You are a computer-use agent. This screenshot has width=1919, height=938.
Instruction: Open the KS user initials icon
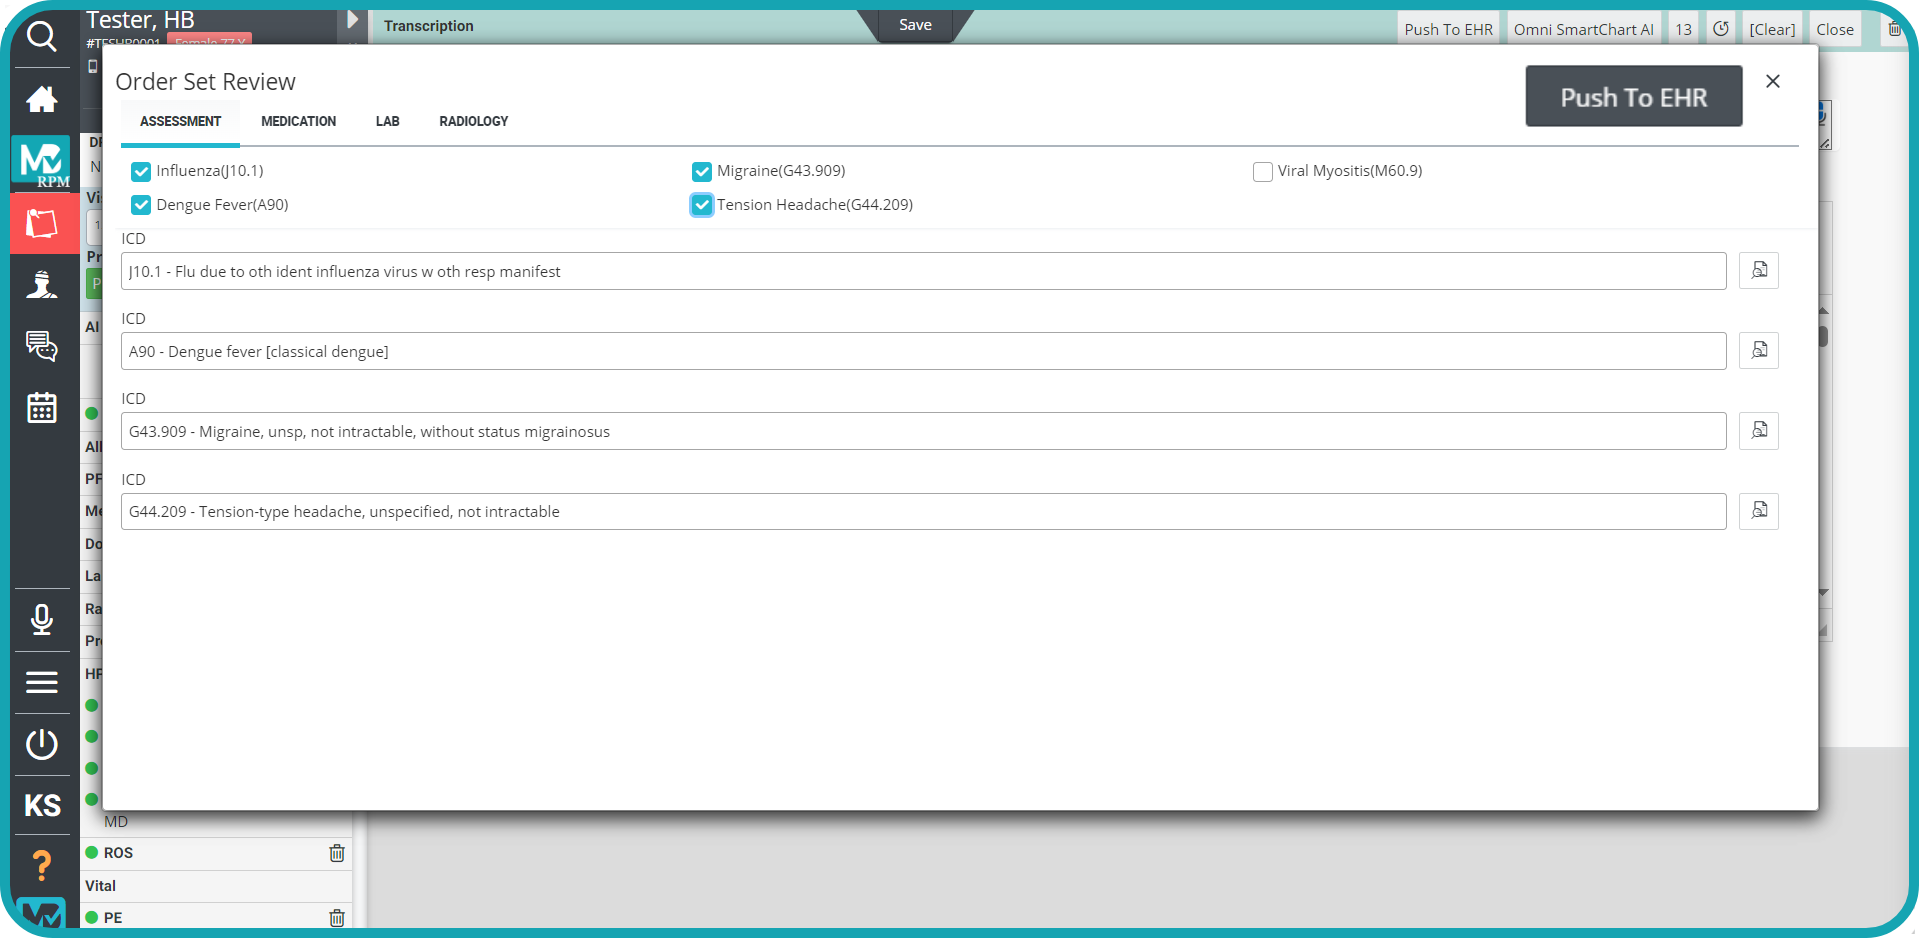point(42,806)
